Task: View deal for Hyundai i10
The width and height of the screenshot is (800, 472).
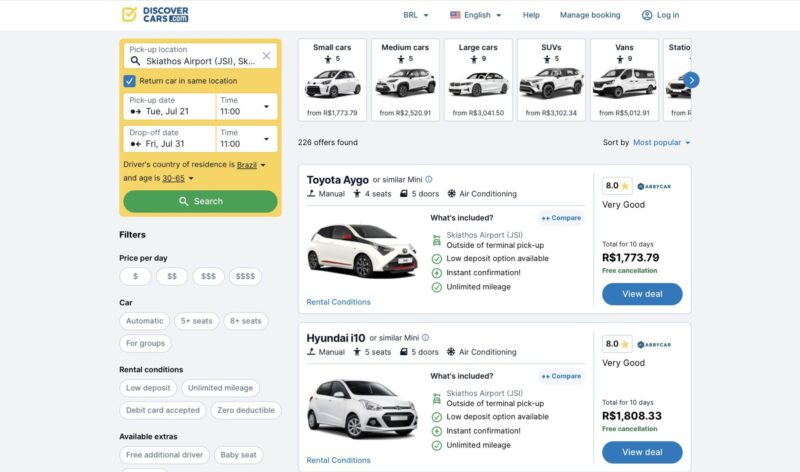Action: (x=642, y=452)
